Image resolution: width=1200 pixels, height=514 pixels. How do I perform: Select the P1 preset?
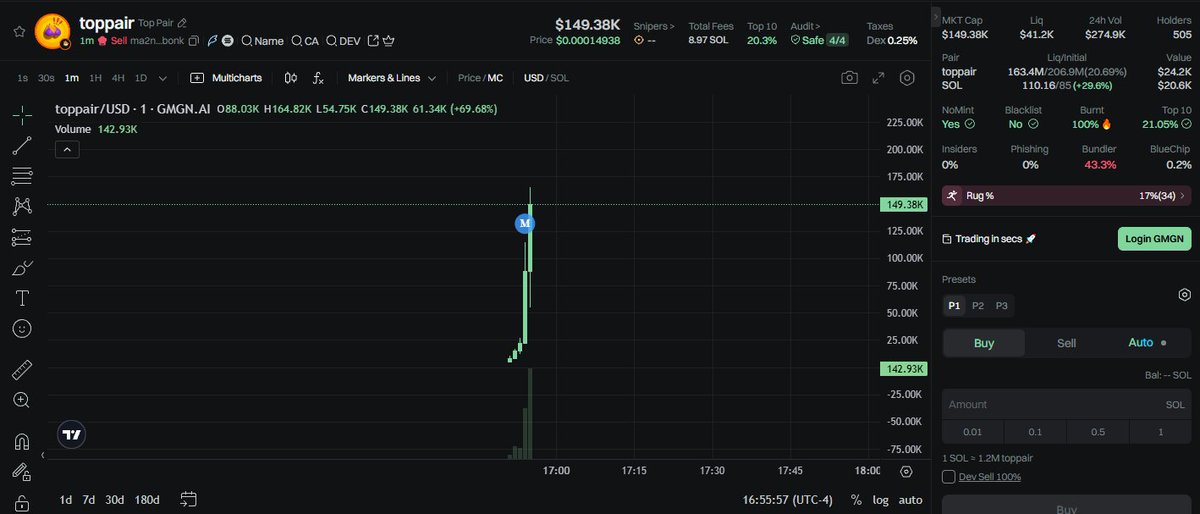click(x=954, y=305)
